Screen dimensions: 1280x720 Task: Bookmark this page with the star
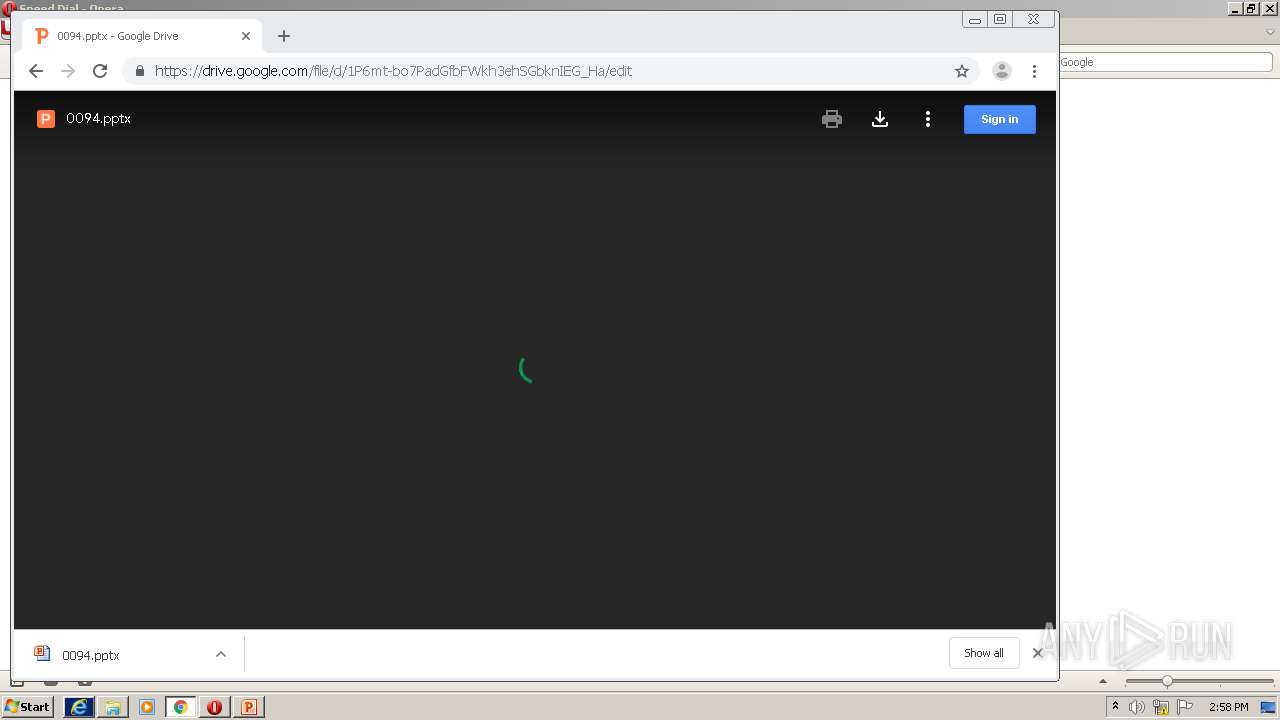[962, 71]
